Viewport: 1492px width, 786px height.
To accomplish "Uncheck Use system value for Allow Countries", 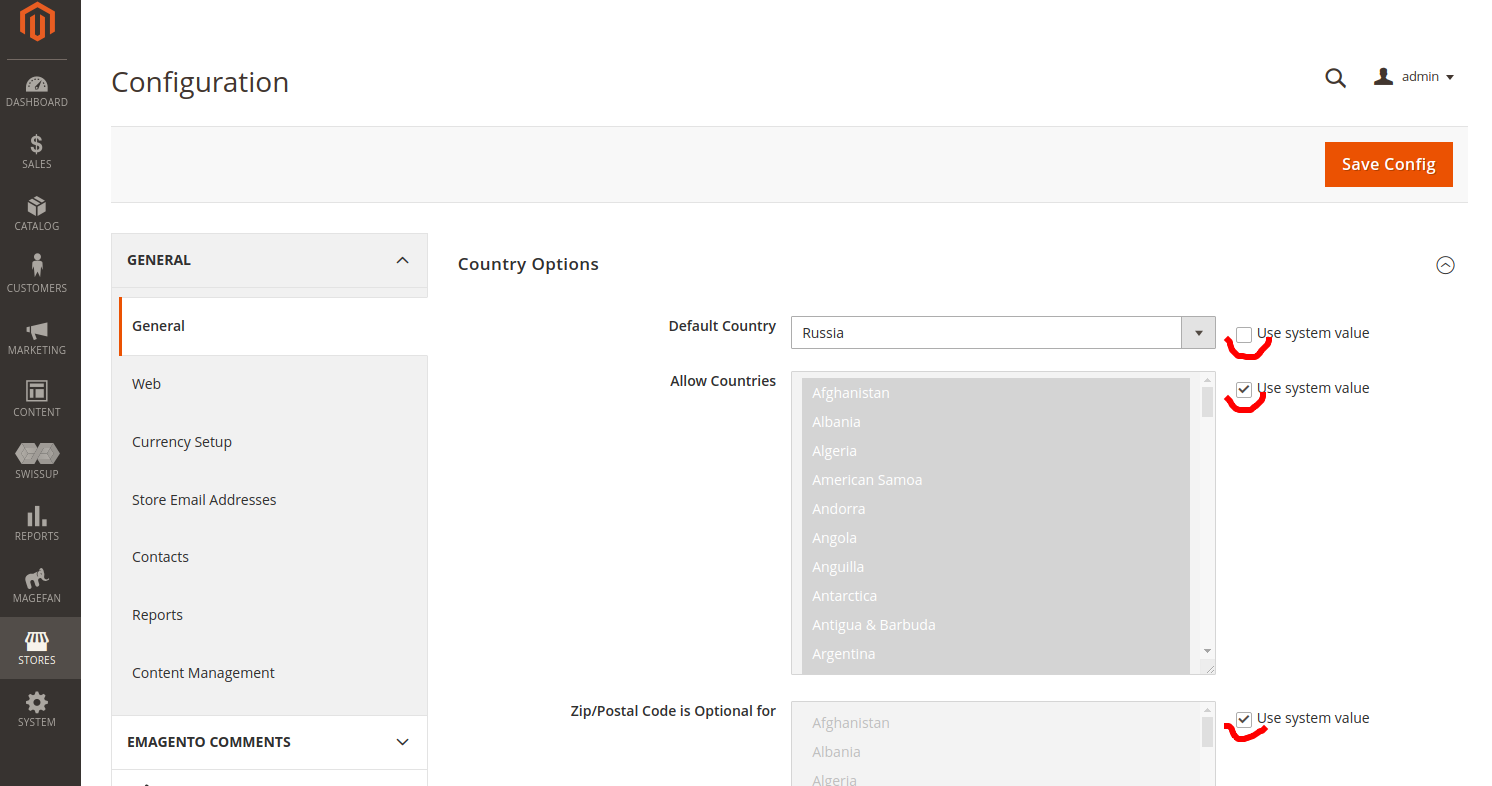I will 1244,389.
